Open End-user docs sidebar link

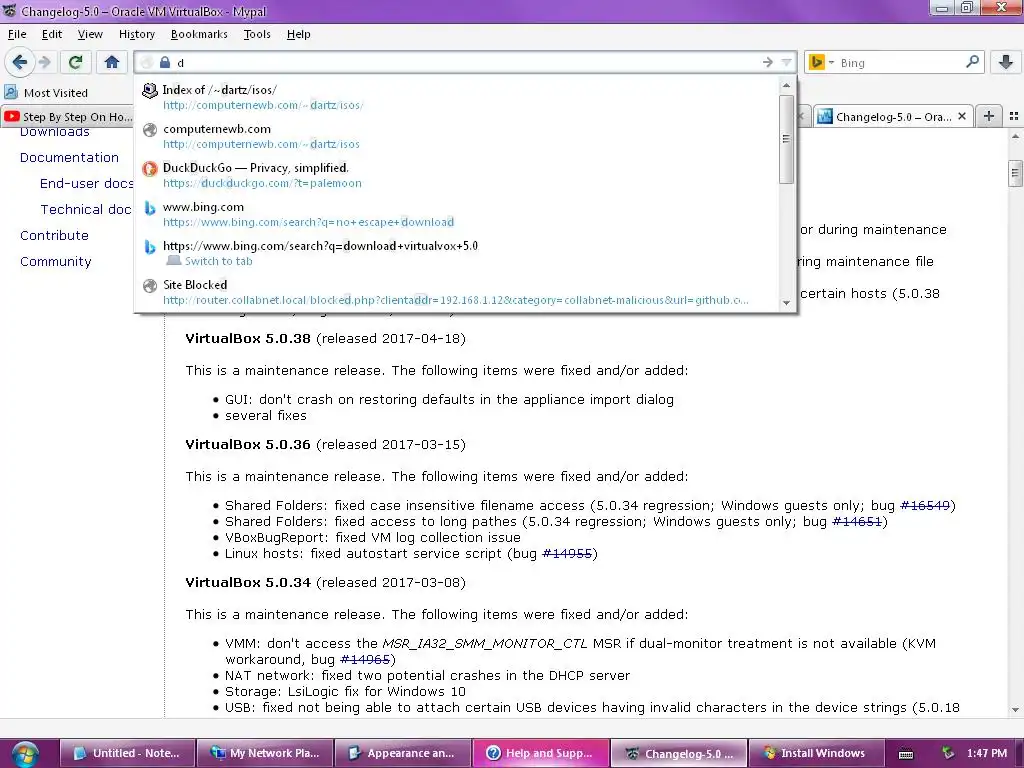point(86,184)
